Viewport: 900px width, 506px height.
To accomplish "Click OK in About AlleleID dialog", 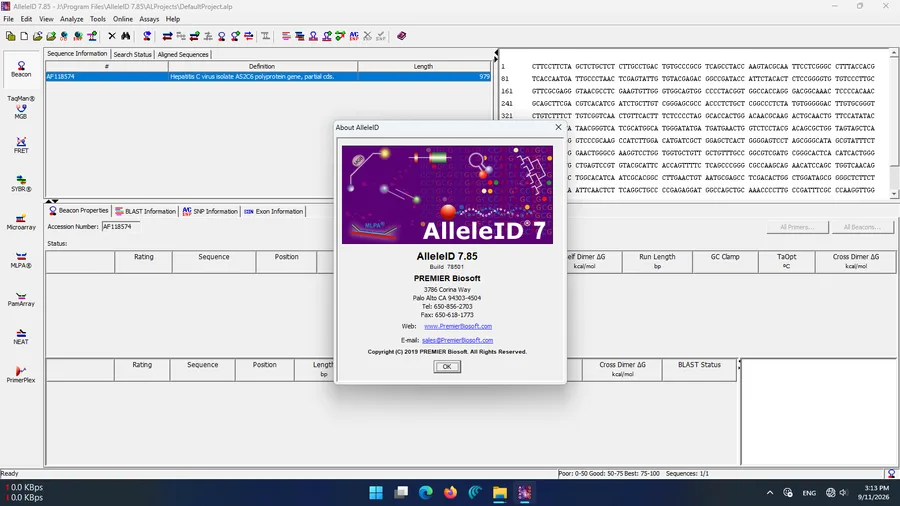I will click(447, 367).
